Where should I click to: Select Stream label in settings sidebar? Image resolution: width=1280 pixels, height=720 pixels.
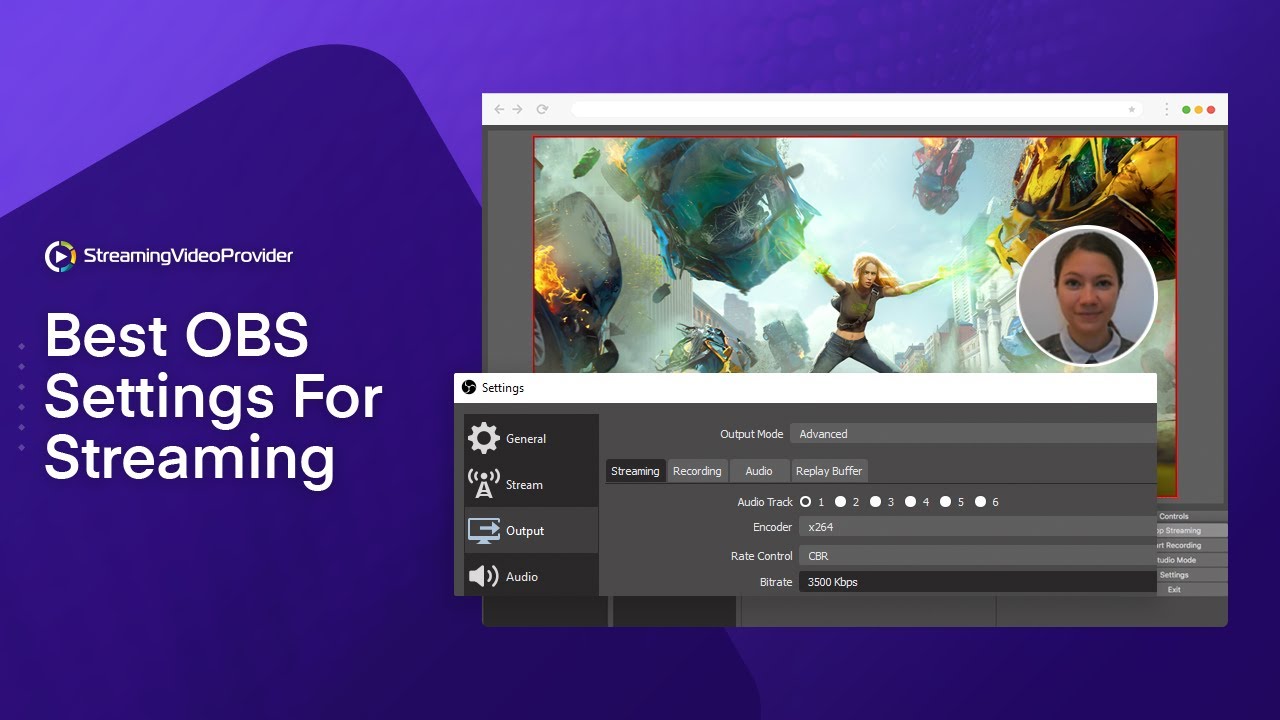point(524,485)
